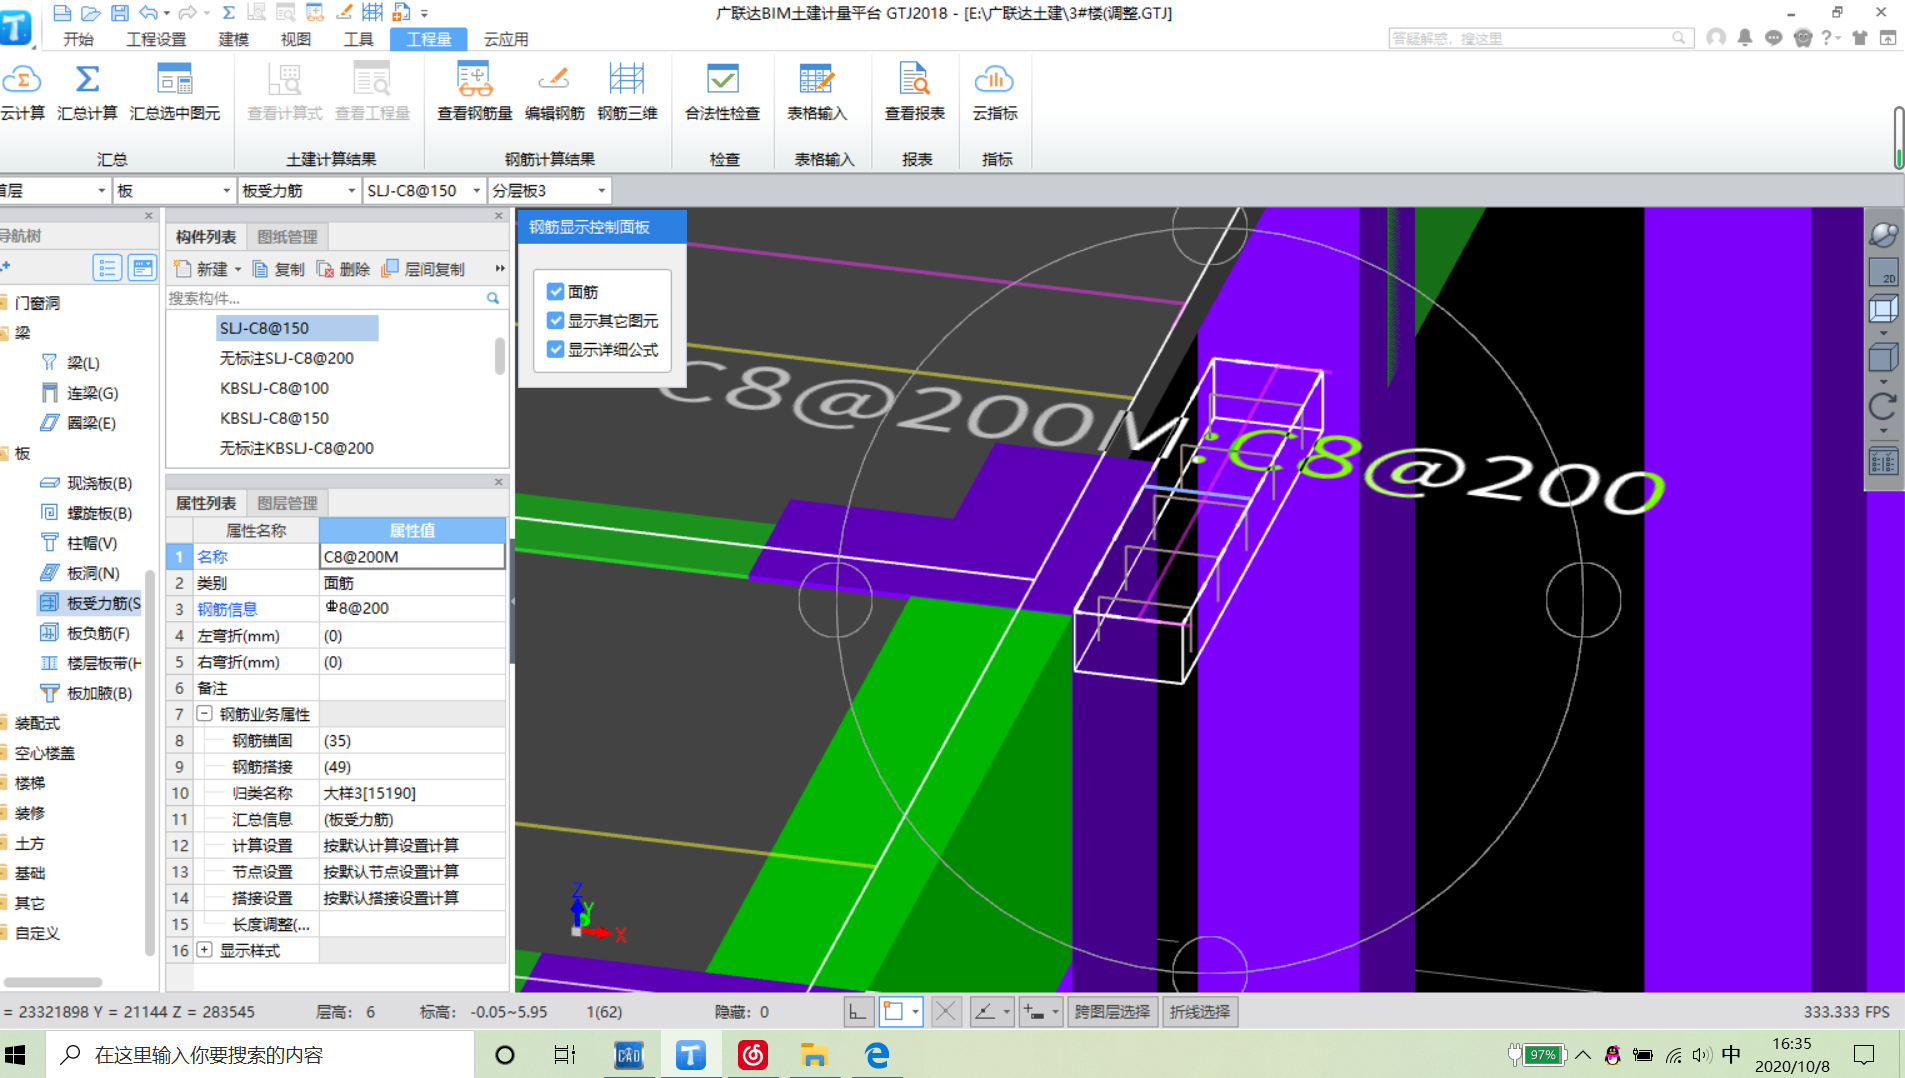Click the 搜索构件 search field

point(325,298)
